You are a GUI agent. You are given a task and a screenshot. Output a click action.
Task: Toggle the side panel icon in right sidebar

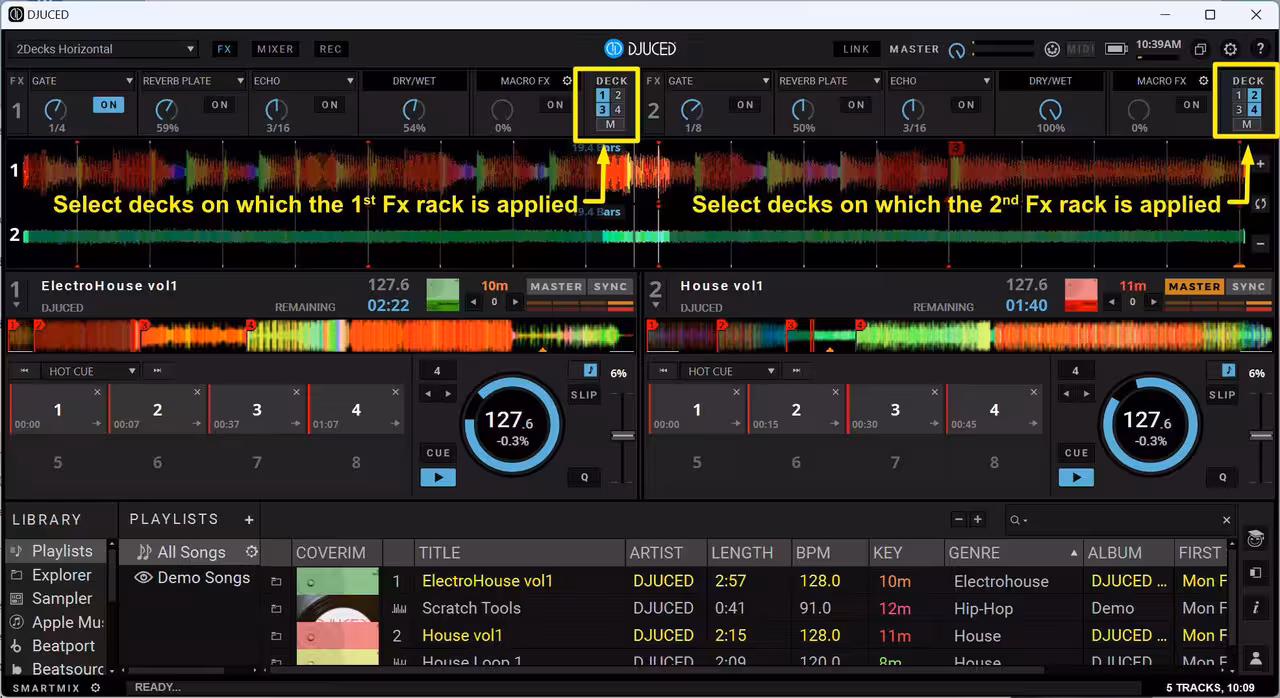point(1255,573)
